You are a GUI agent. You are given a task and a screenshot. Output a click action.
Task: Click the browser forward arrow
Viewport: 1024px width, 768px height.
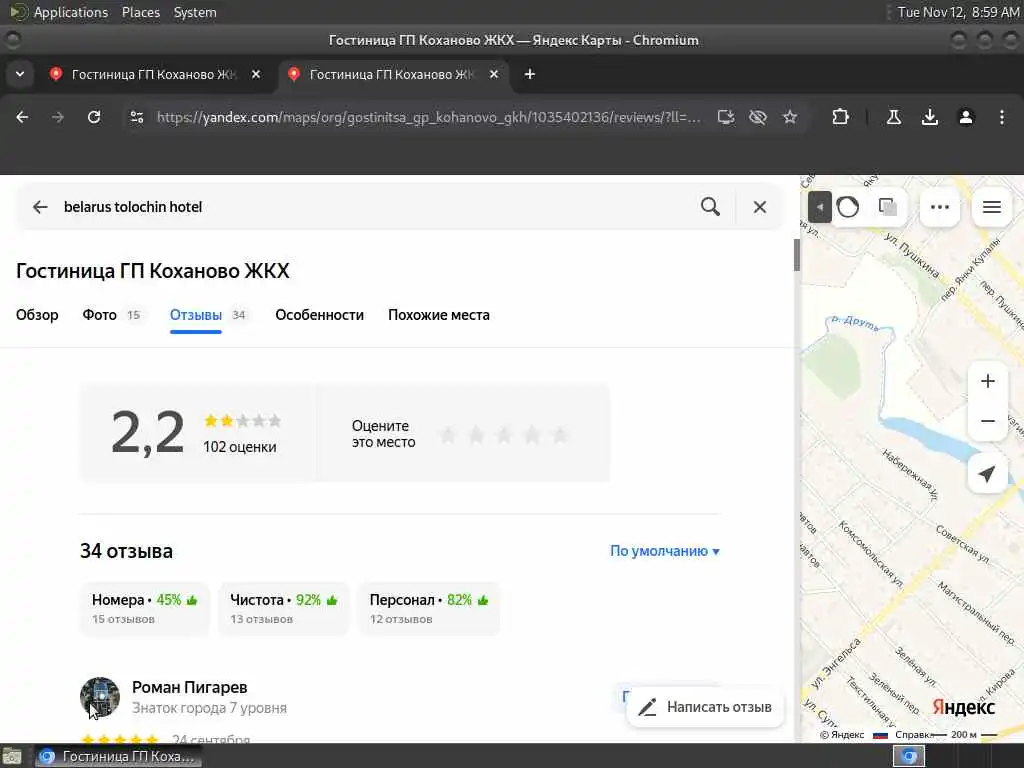(x=58, y=117)
